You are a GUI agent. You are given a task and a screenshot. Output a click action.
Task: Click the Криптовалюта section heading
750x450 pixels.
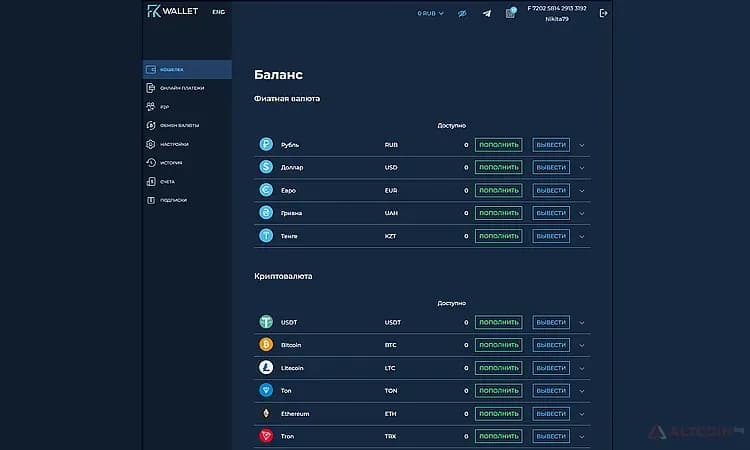tap(283, 276)
